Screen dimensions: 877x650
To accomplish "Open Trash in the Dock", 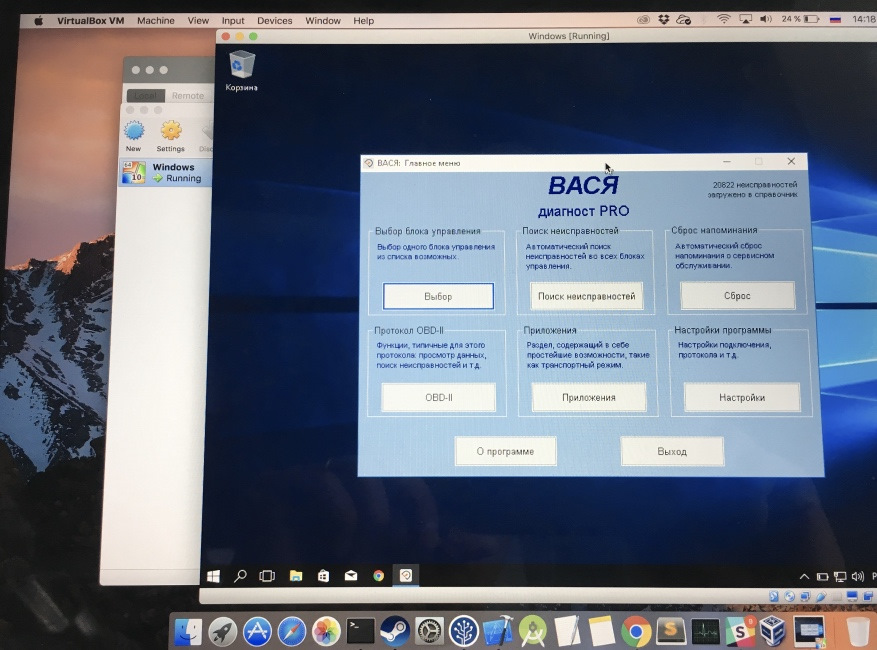I will point(857,632).
